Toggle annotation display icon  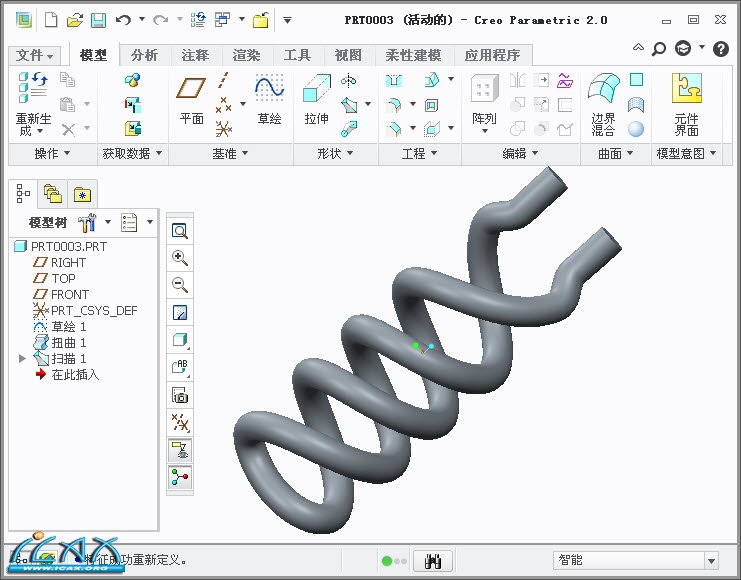(180, 450)
